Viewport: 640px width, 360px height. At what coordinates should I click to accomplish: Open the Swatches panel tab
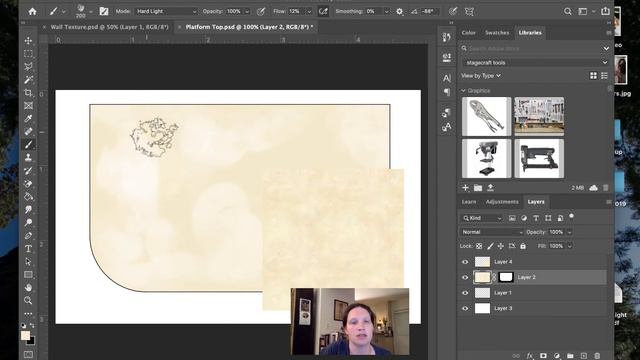[497, 33]
